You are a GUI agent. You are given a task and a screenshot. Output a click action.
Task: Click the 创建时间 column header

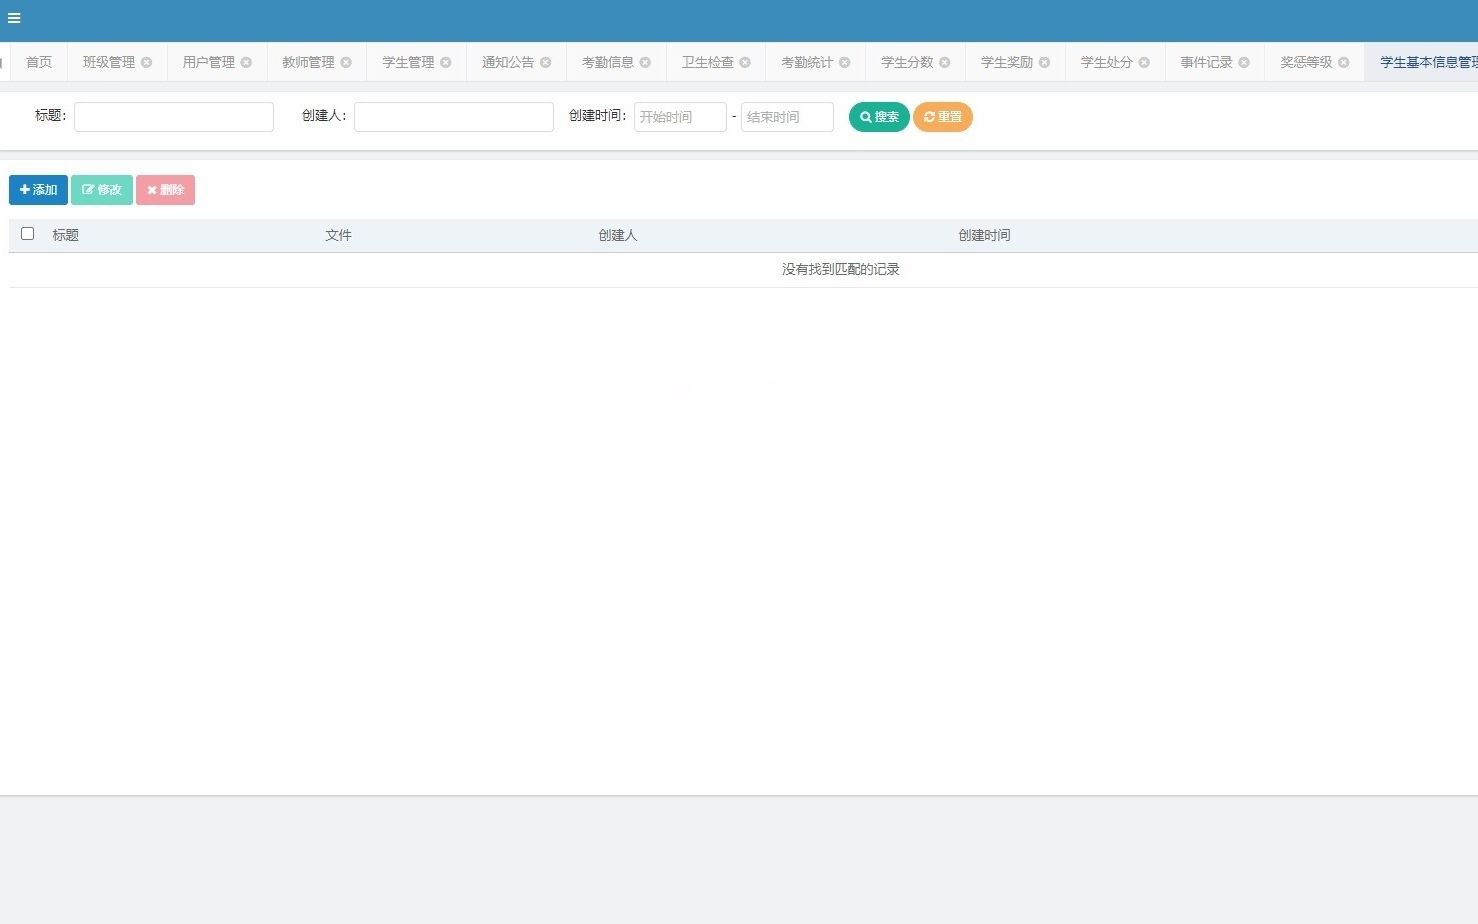[984, 235]
